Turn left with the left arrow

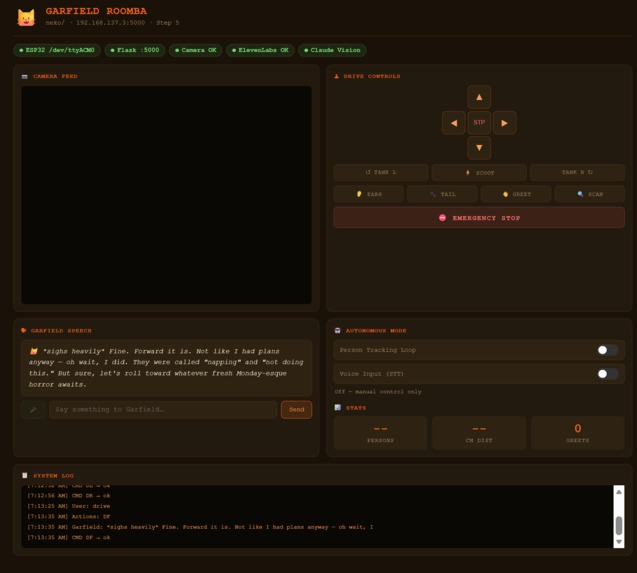(x=454, y=123)
